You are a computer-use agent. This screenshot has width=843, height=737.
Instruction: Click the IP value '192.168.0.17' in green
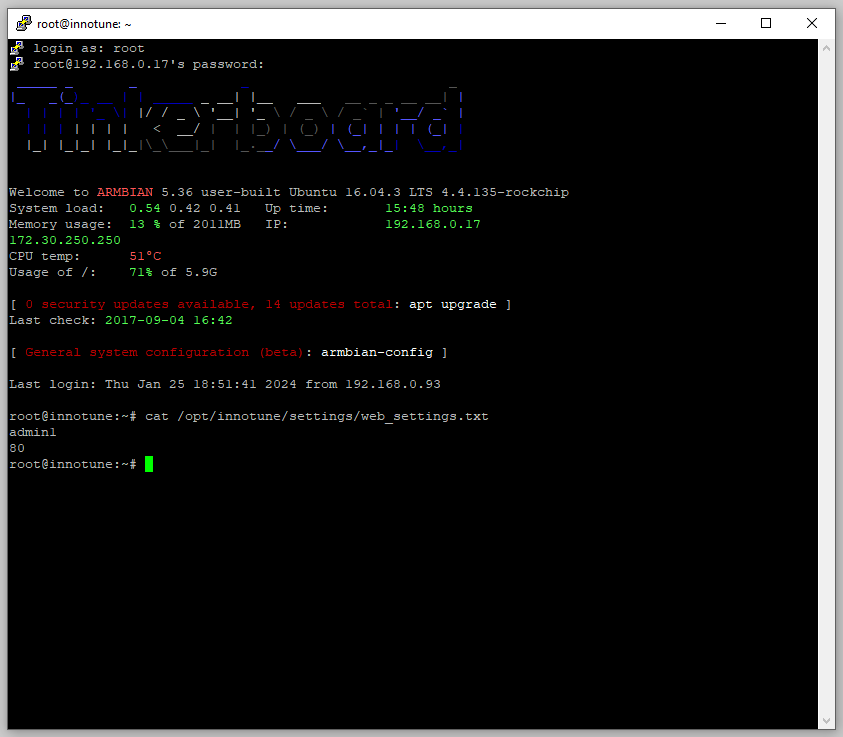pos(433,224)
